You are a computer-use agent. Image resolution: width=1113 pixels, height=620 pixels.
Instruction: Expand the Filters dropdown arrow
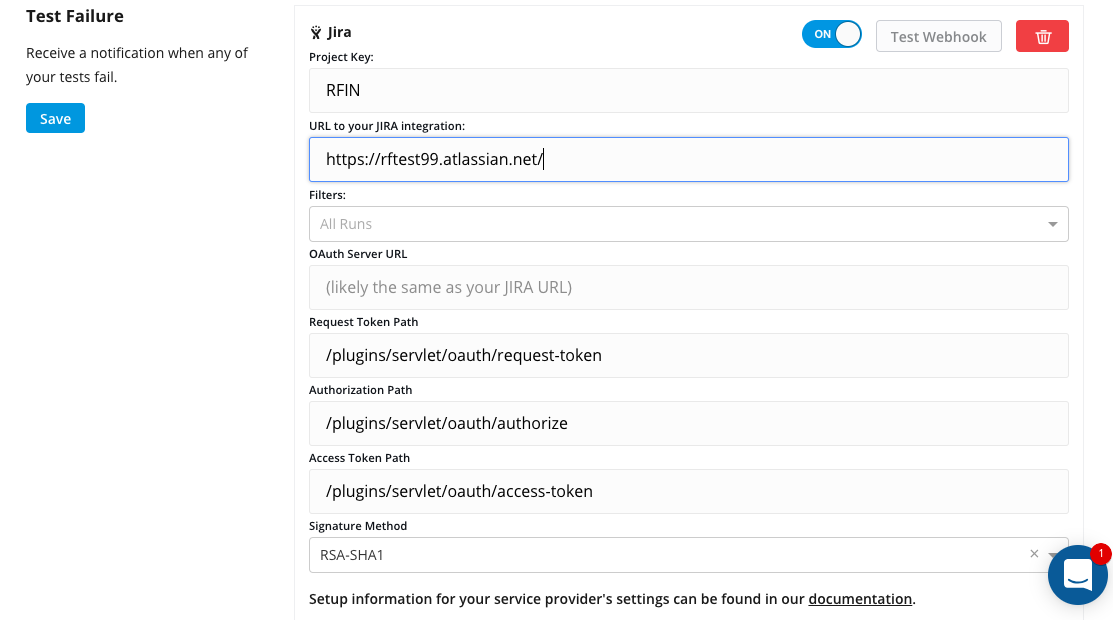[1052, 224]
